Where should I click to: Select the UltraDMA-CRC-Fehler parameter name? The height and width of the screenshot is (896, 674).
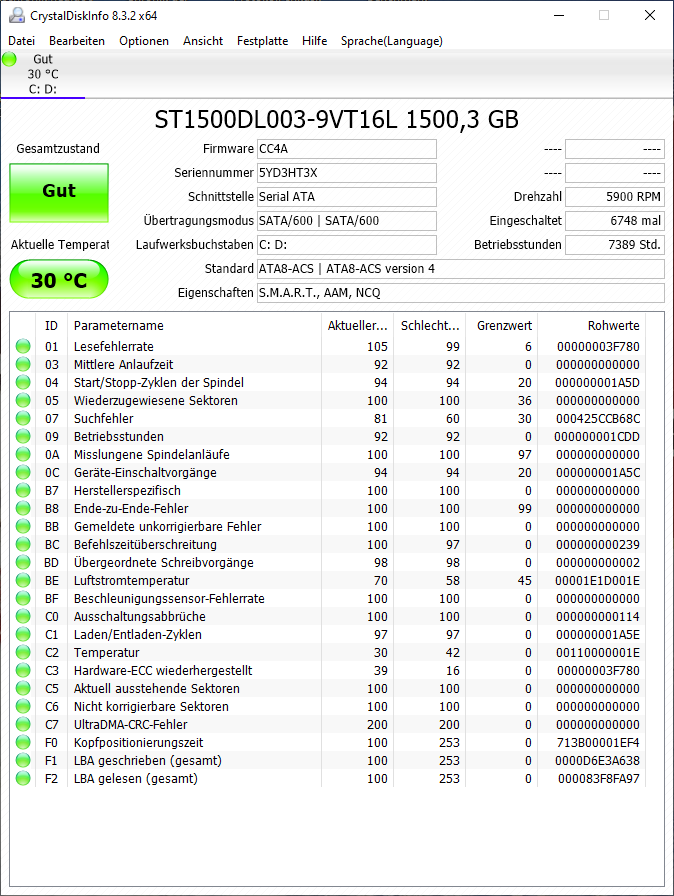click(130, 725)
